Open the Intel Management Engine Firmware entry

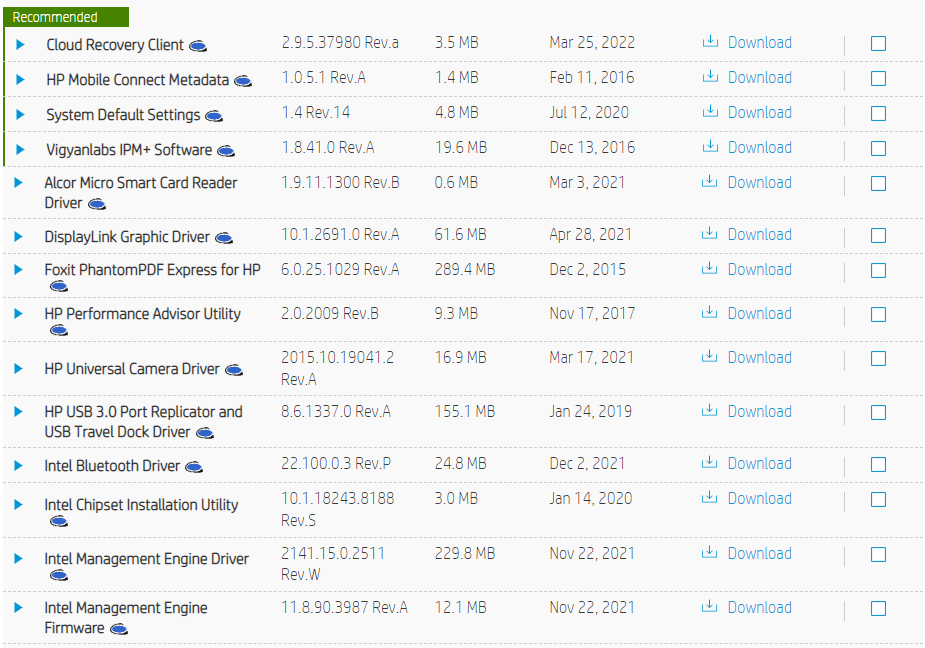126,608
